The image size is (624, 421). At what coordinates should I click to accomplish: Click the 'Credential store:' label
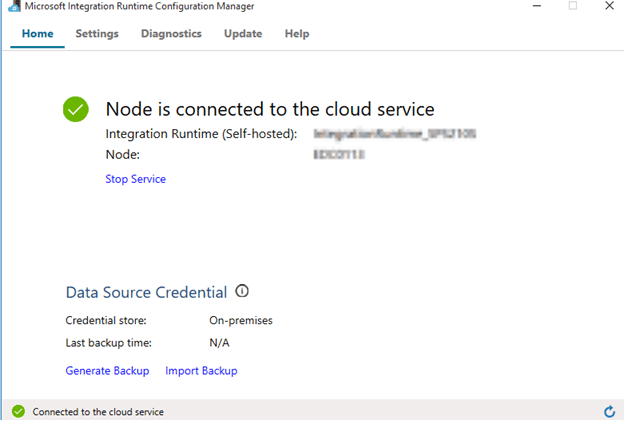click(x=106, y=320)
